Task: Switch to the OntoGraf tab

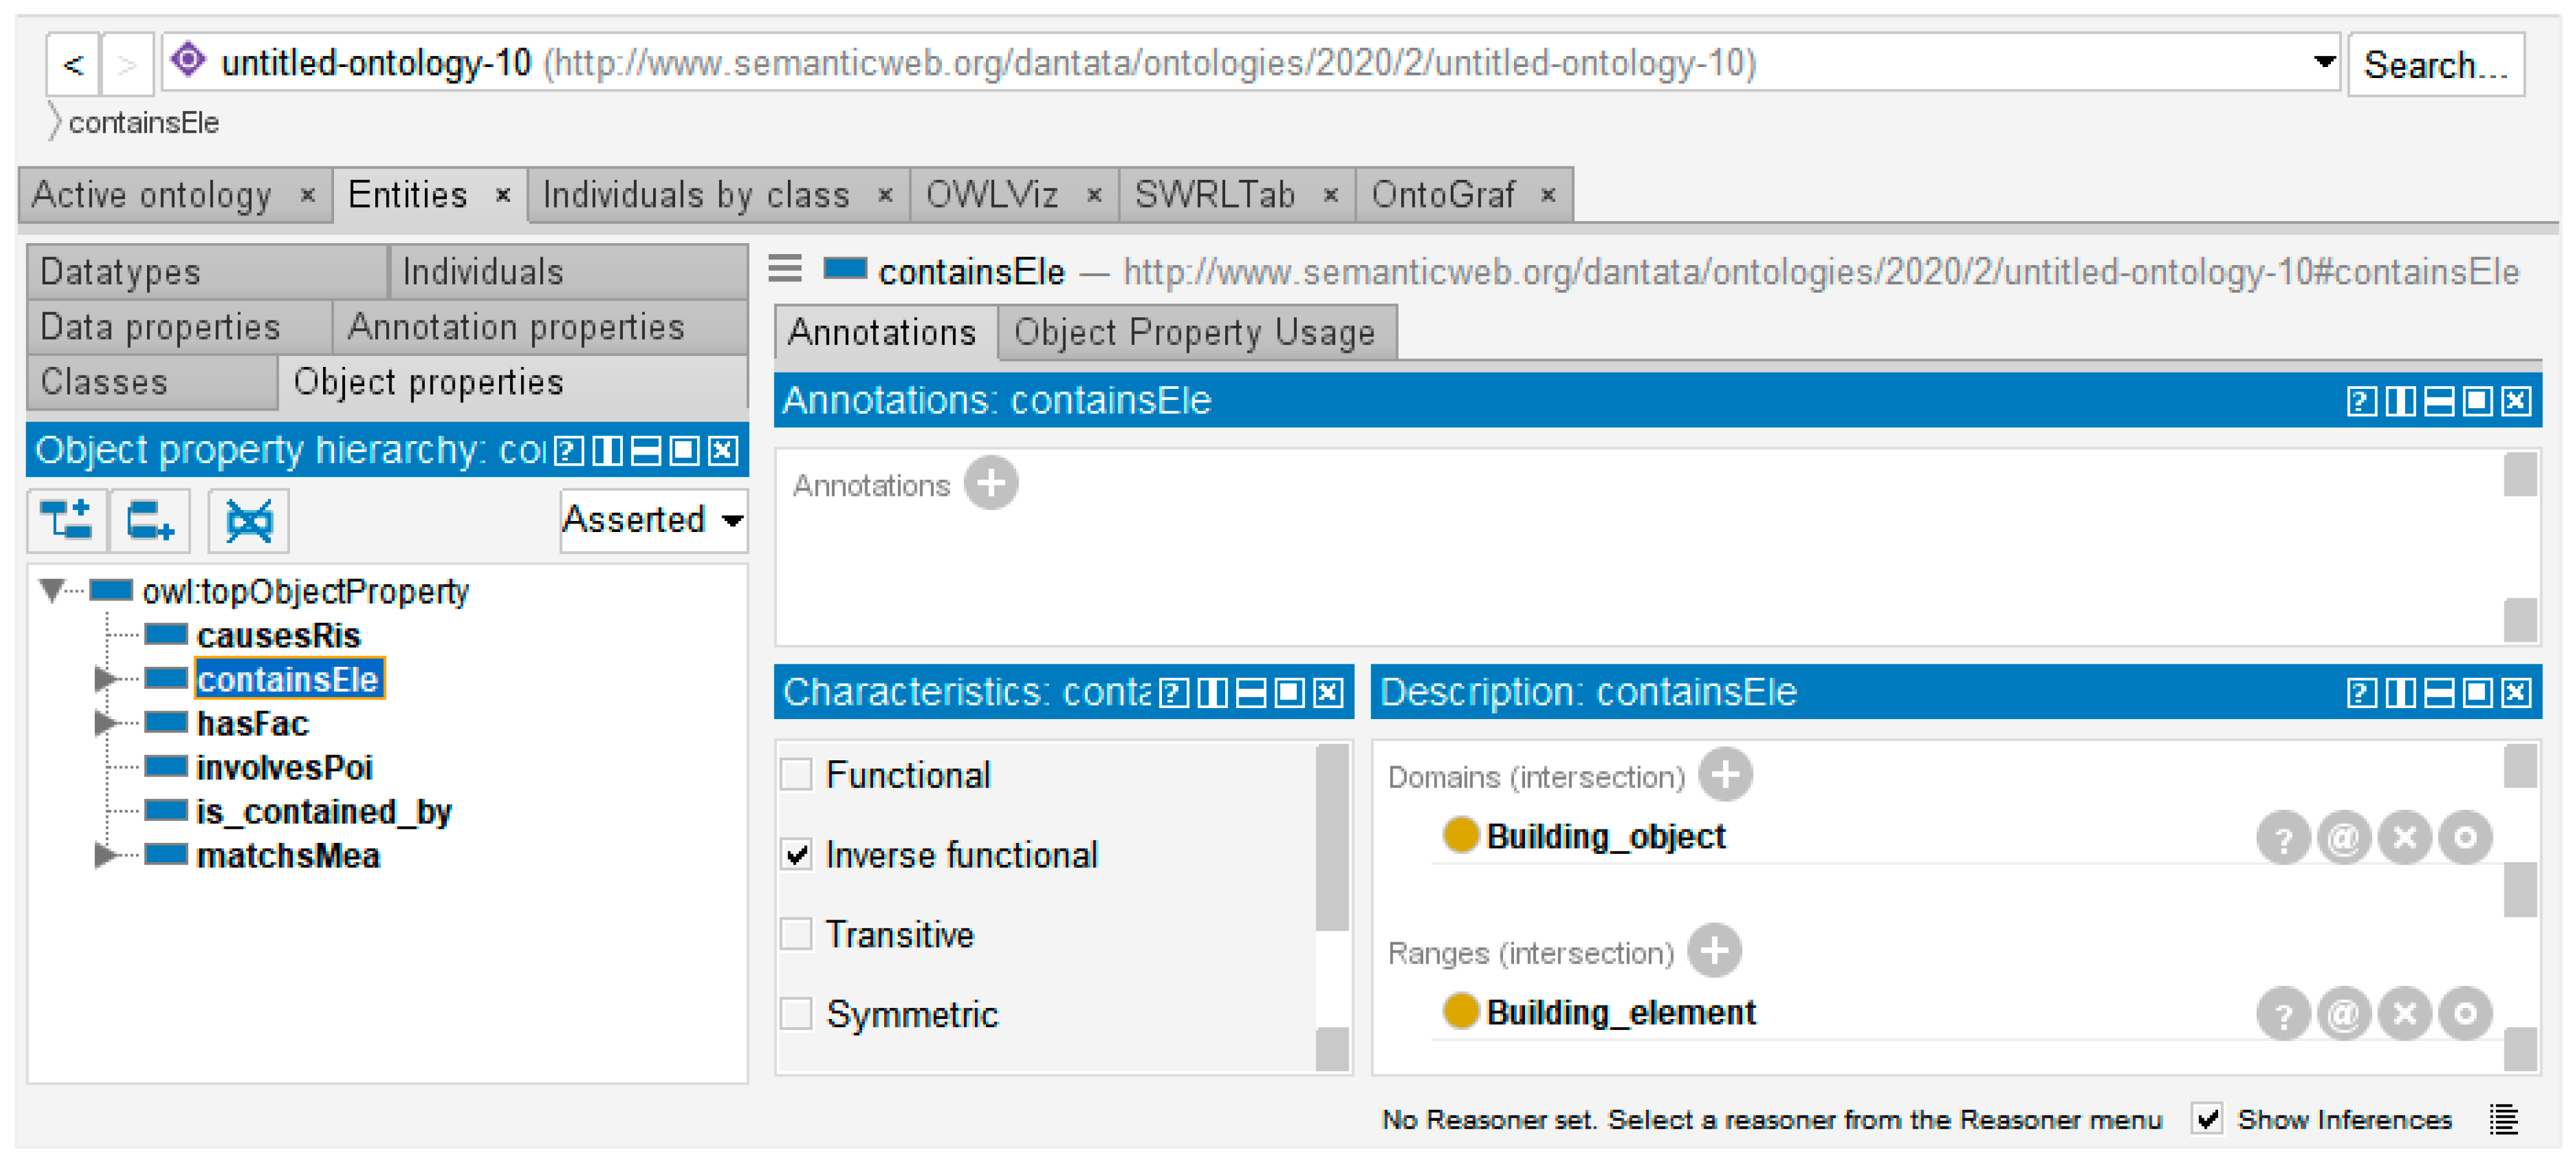Action: coord(1442,194)
